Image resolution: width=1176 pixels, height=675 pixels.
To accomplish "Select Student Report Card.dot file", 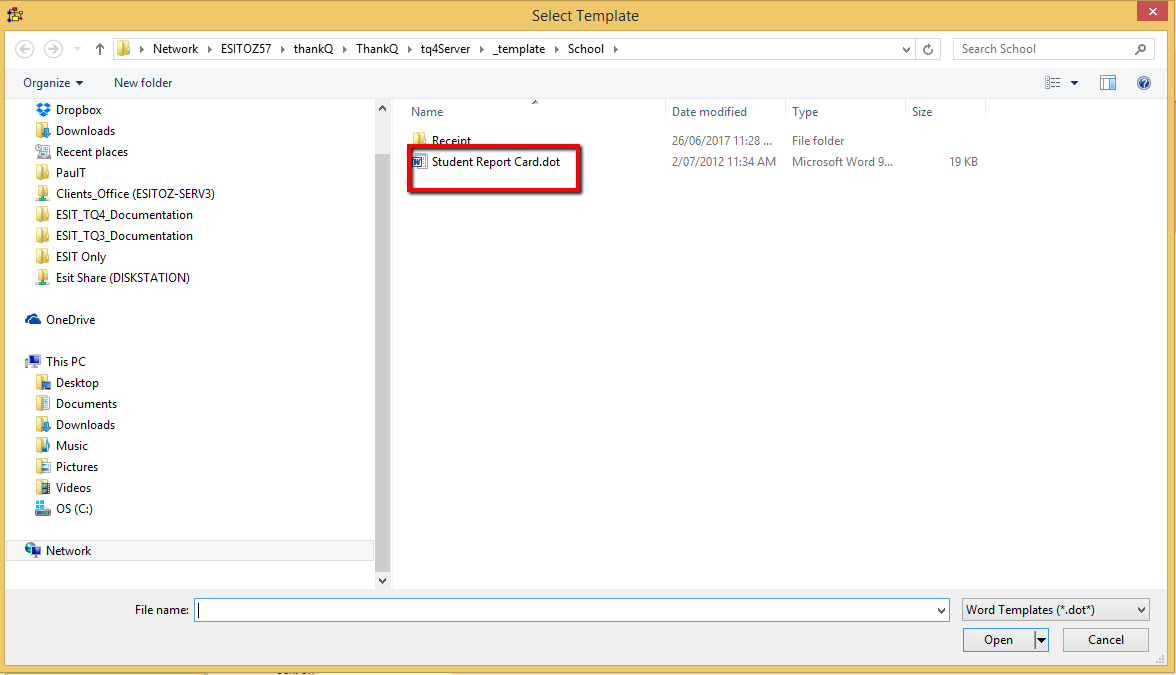I will pyautogui.click(x=495, y=162).
